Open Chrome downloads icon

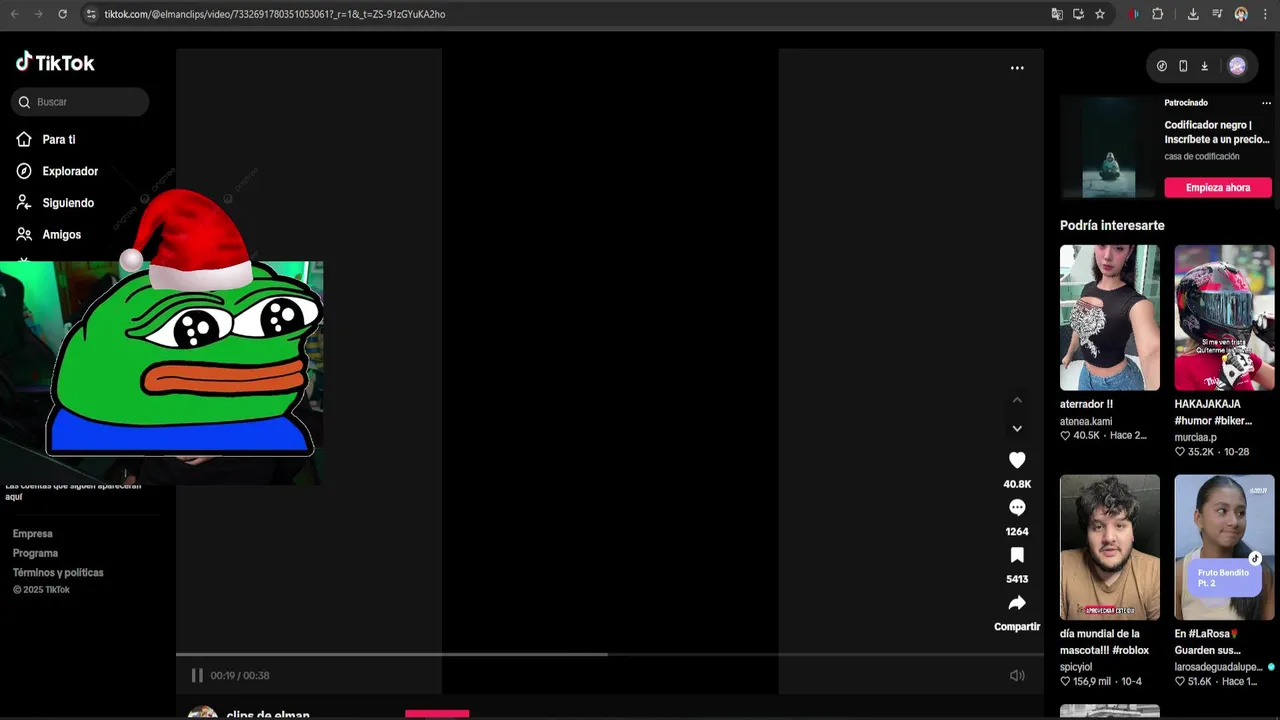click(1193, 14)
